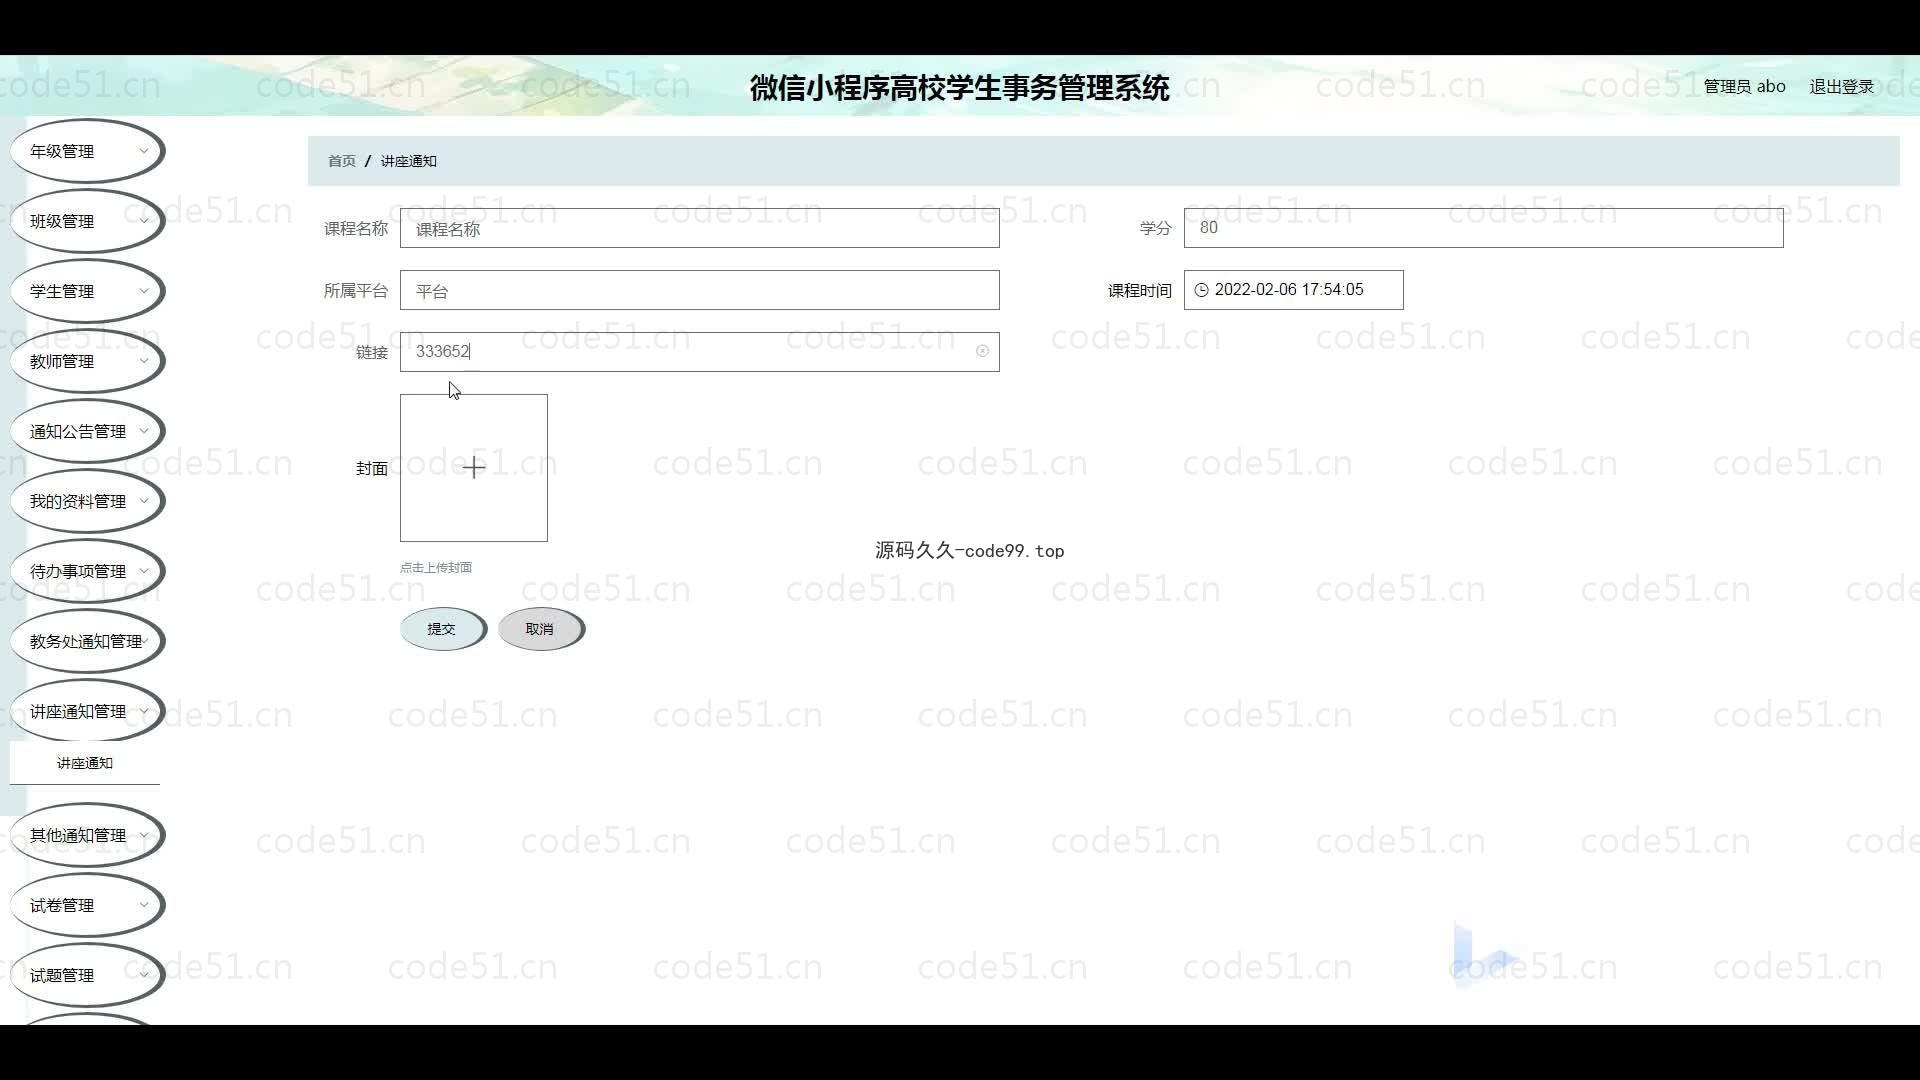Open the clock icon of the 课程时间 picker
The width and height of the screenshot is (1920, 1080).
coord(1201,290)
